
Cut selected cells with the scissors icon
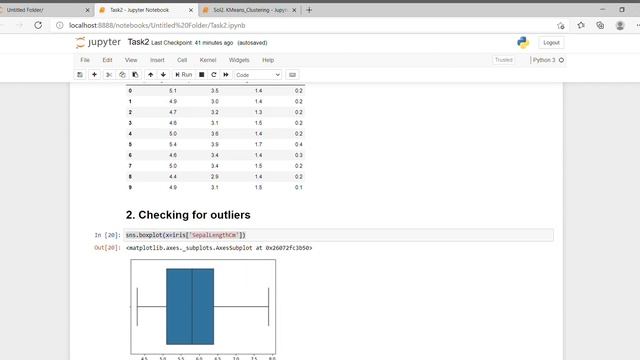coord(109,75)
